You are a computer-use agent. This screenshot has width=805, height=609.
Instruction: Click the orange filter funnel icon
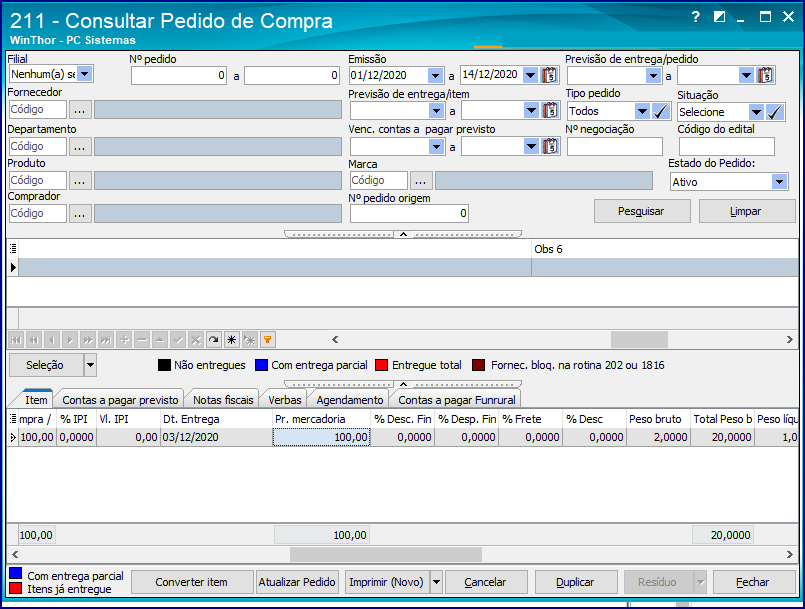pos(267,339)
